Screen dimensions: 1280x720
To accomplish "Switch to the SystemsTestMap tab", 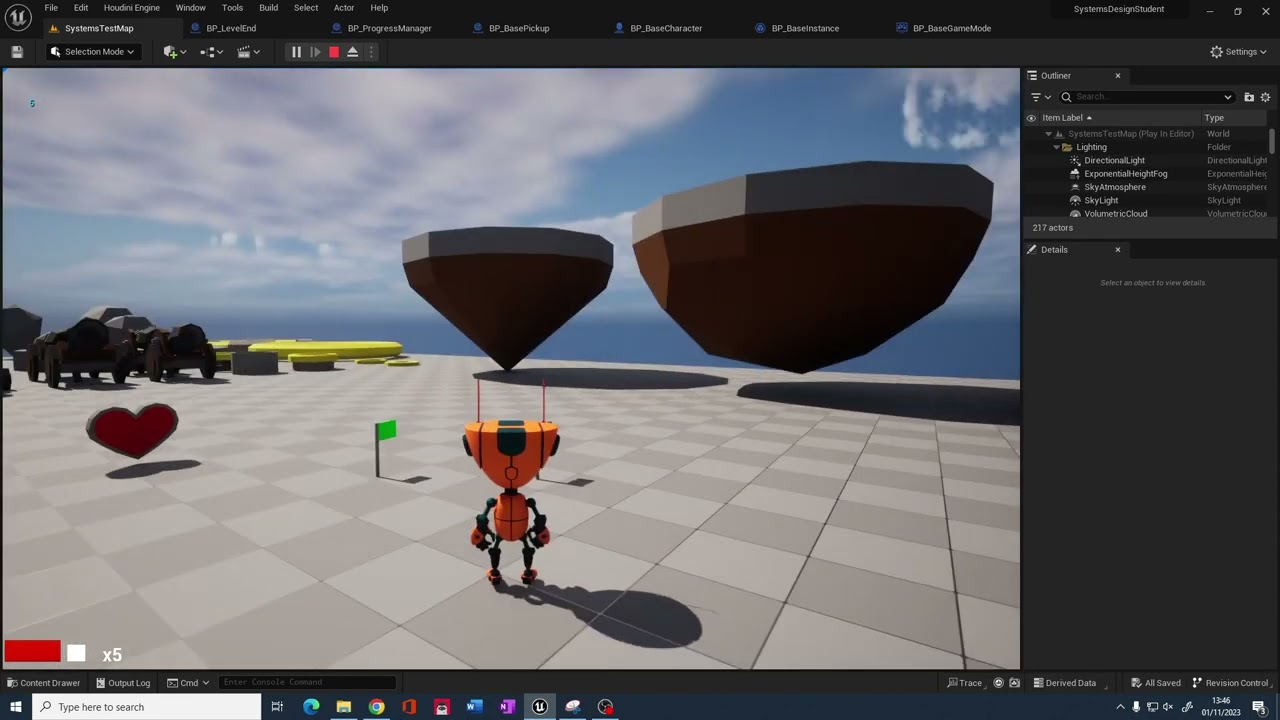I will pos(98,28).
